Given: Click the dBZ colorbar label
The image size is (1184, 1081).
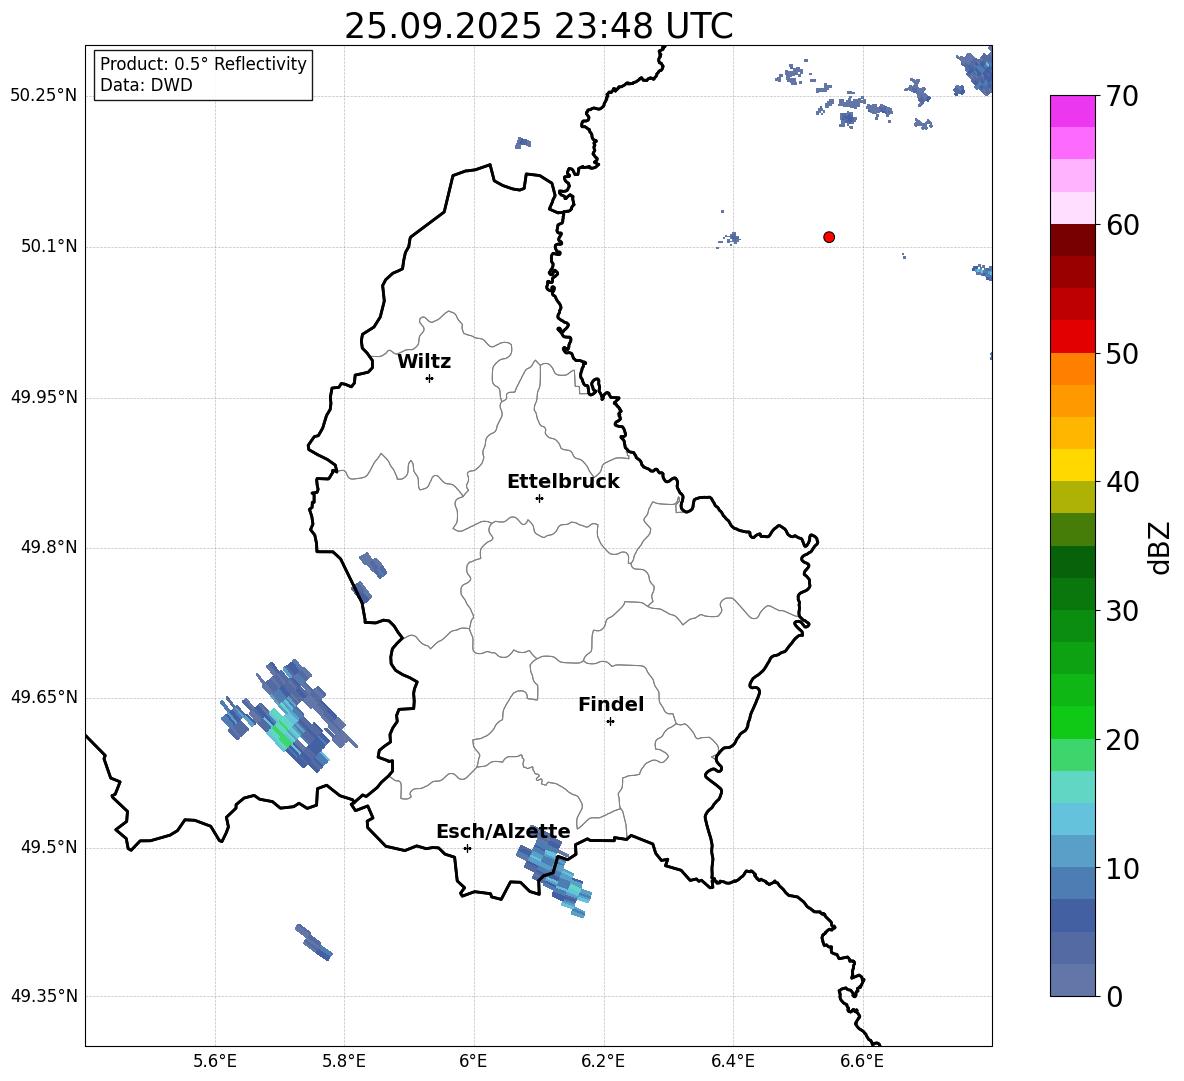Looking at the screenshot, I should 1160,548.
